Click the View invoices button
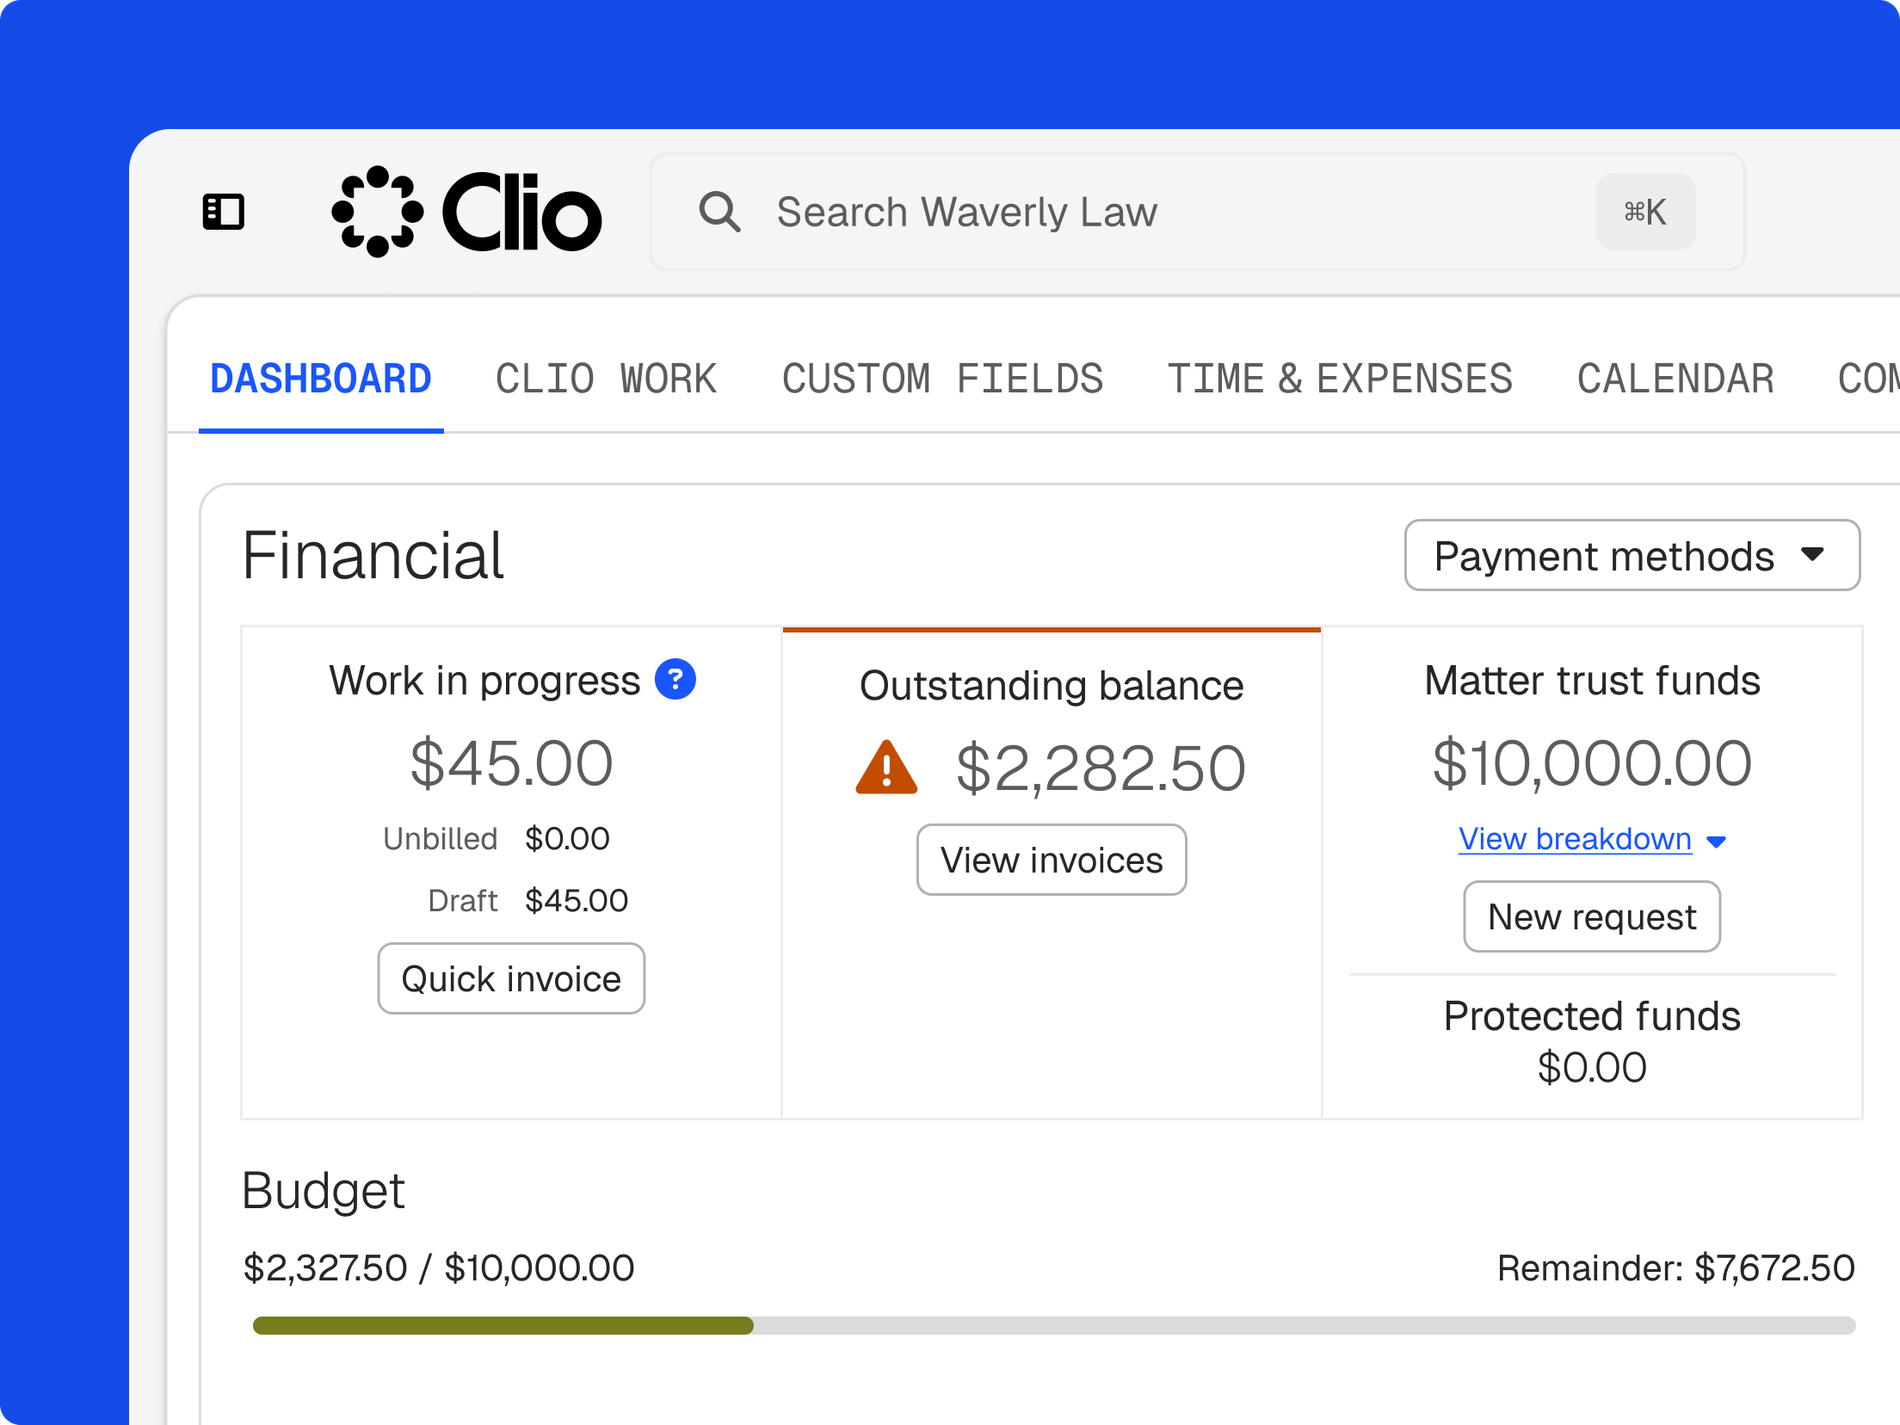This screenshot has width=1900, height=1425. pos(1052,860)
